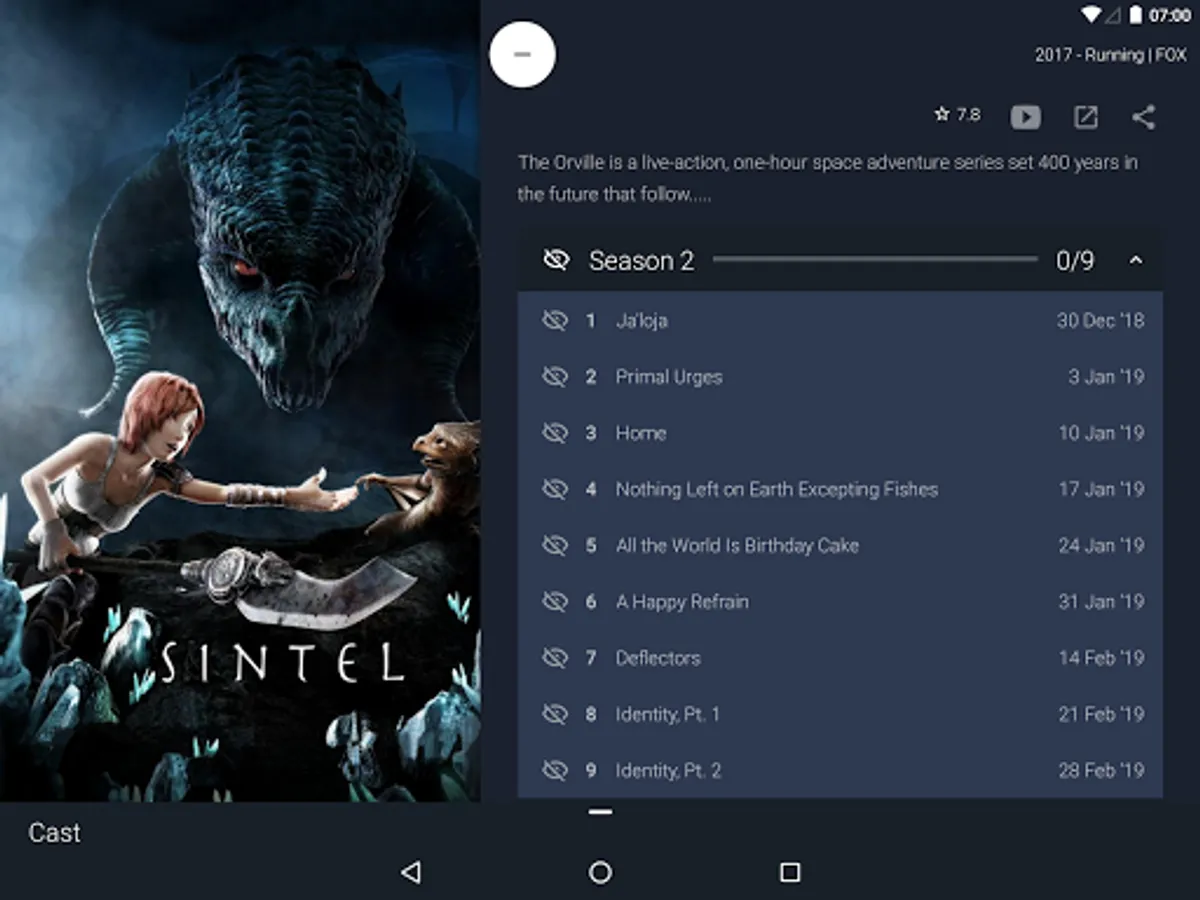Click the 17 Jan '19 air date
The height and width of the screenshot is (900, 1200).
point(1101,489)
